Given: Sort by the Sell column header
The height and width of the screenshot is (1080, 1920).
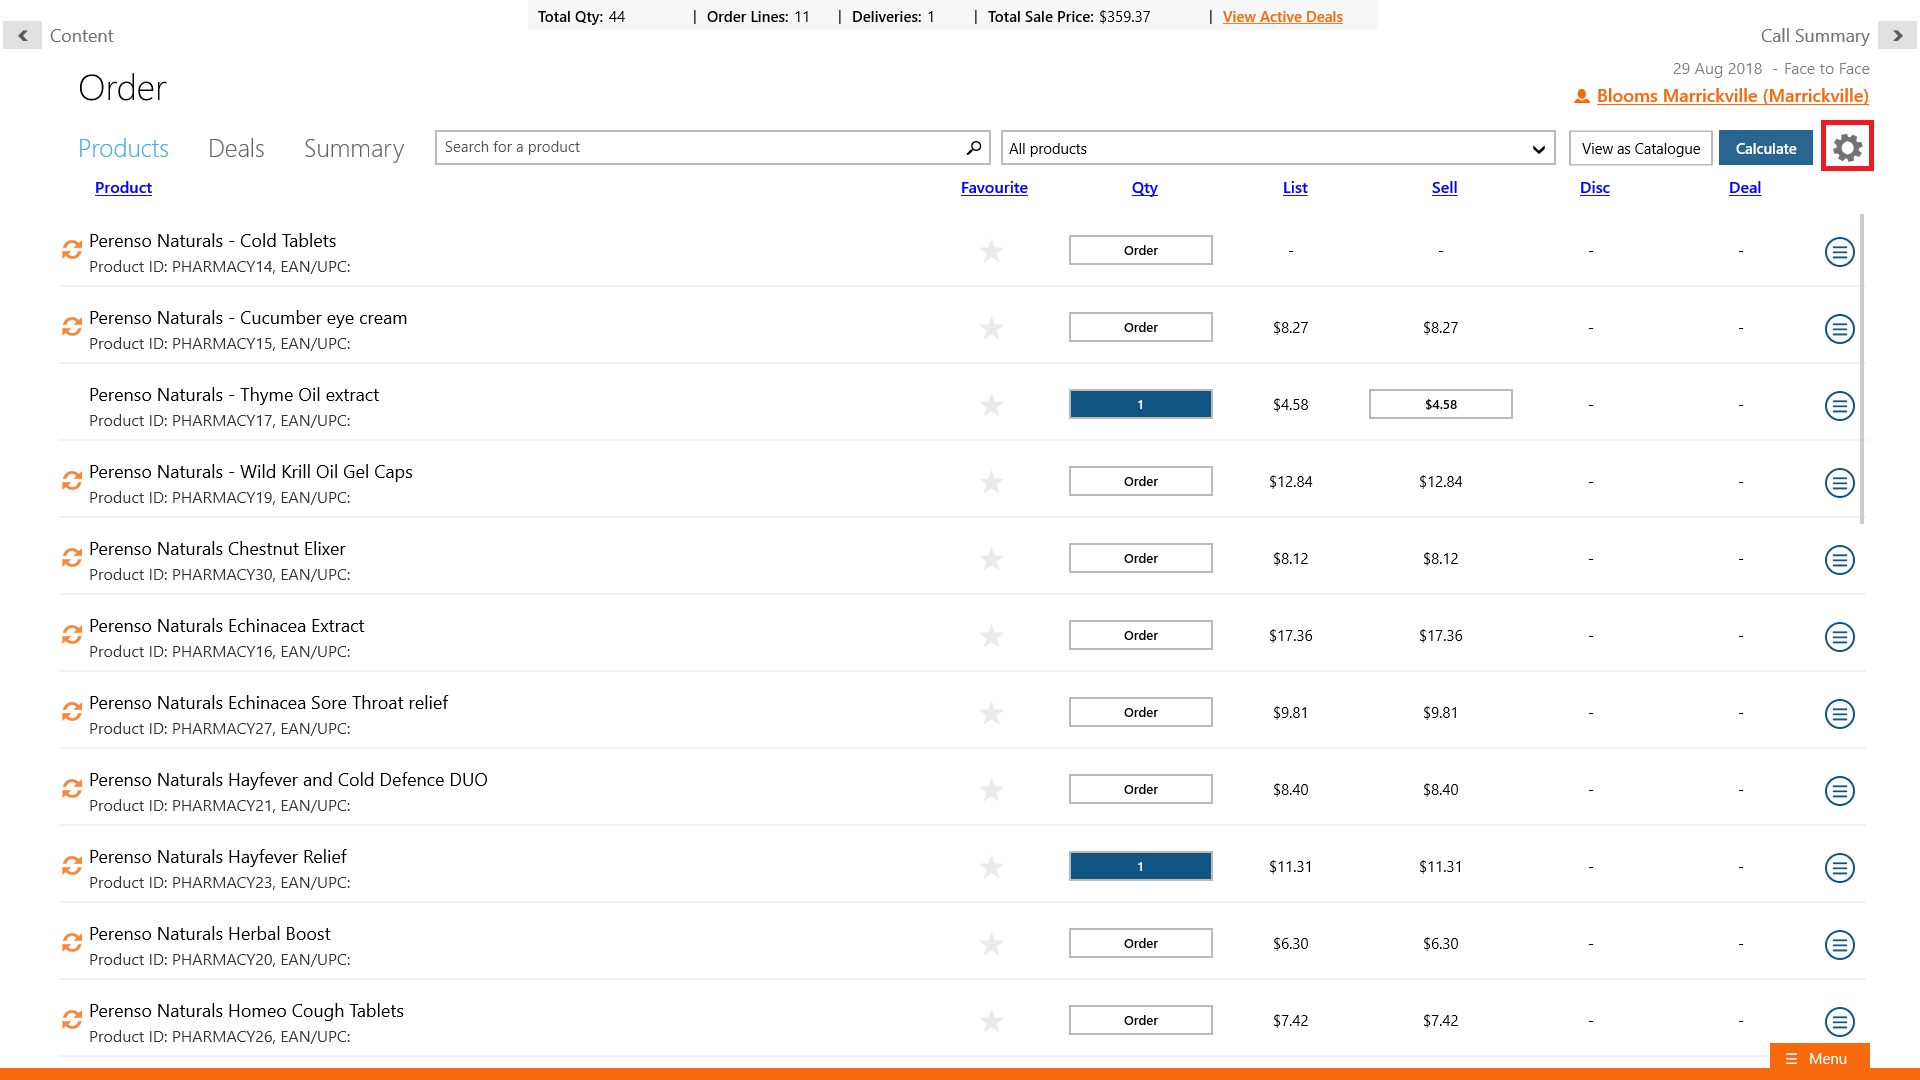Looking at the screenshot, I should tap(1443, 187).
